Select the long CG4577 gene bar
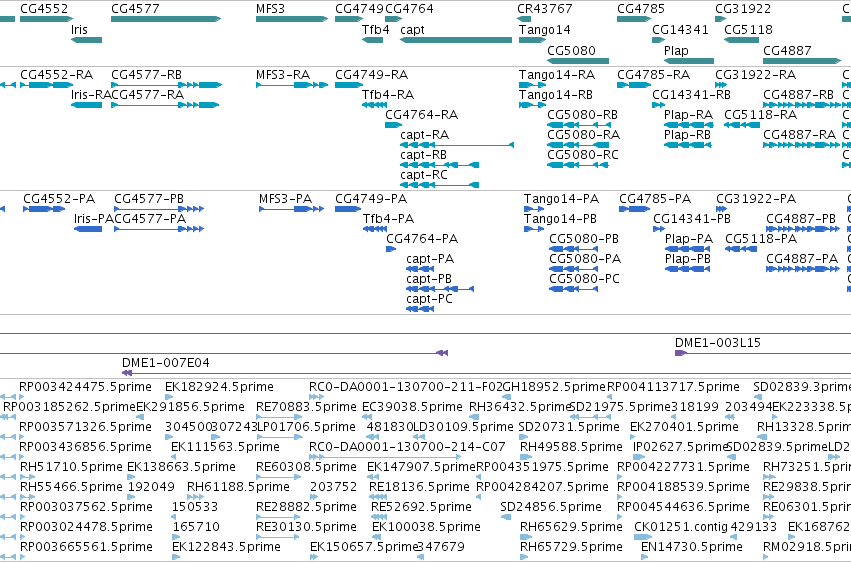 click(166, 19)
